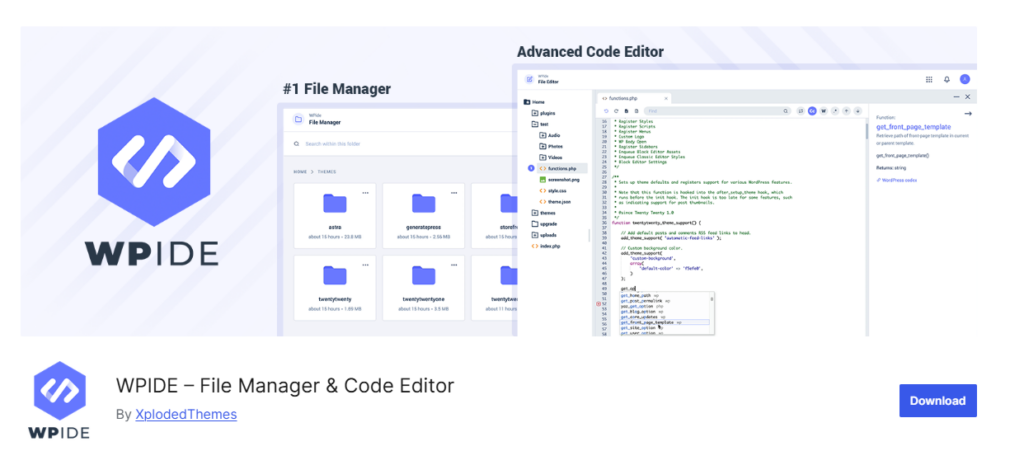Click the right arrow in the function panel

[x=968, y=114]
